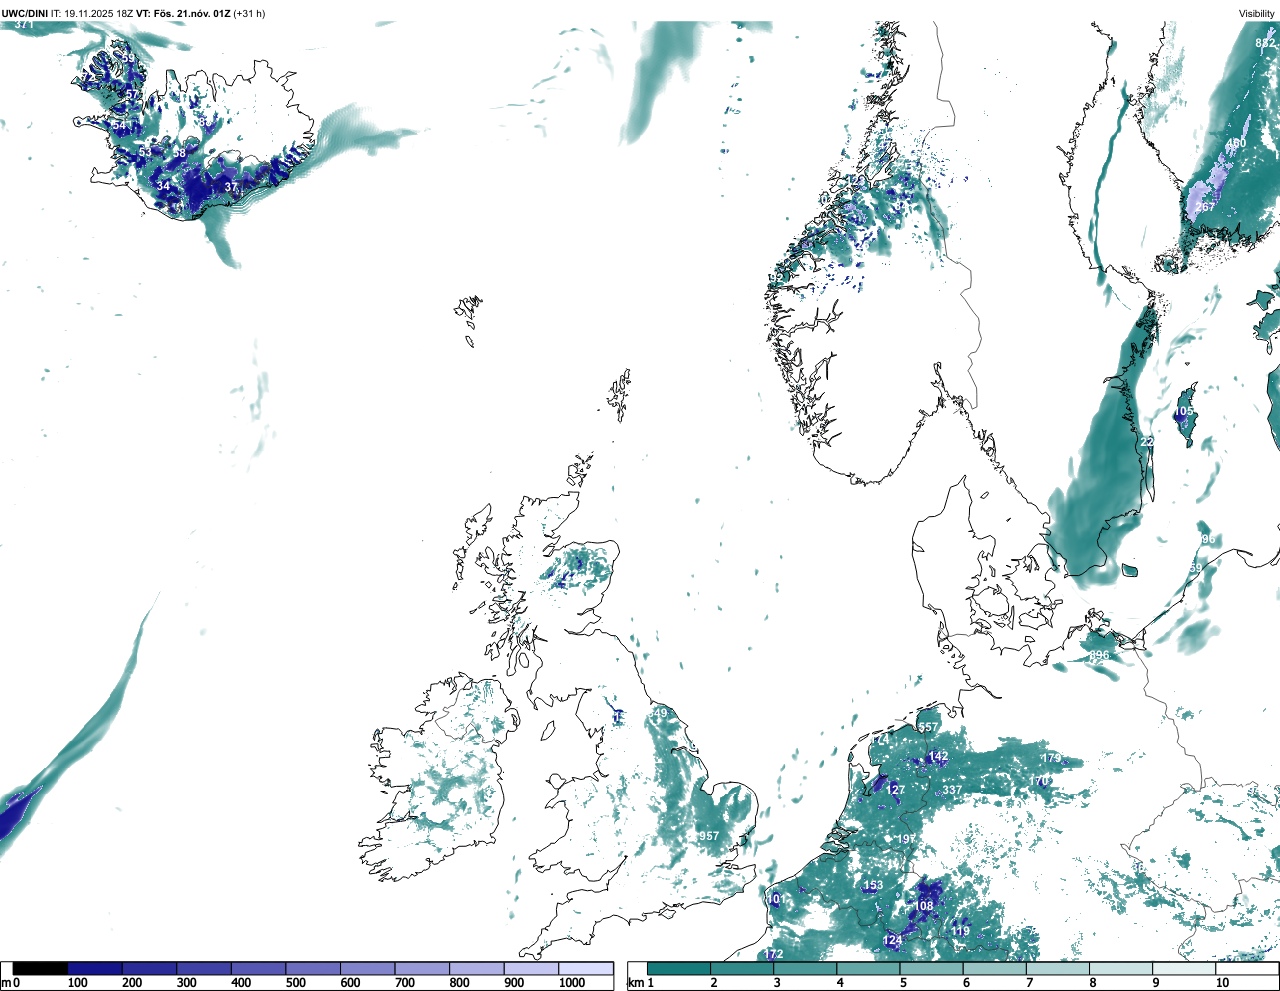Image resolution: width=1280 pixels, height=991 pixels.
Task: Click the '54' value near Snæfellsnes peninsula
Action: [x=119, y=125]
